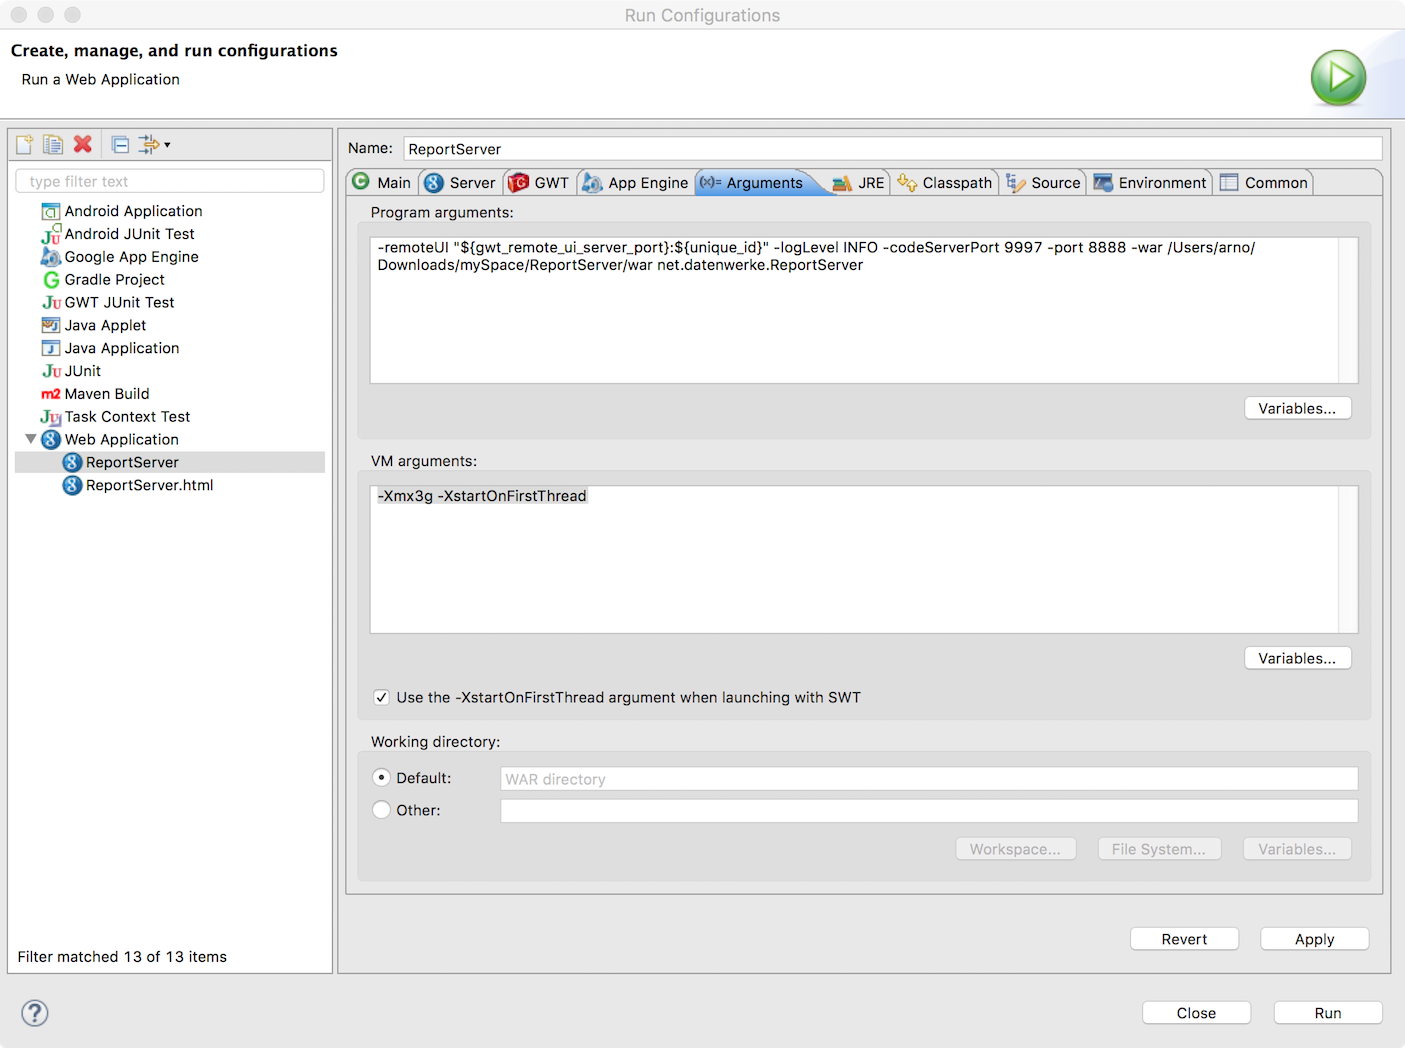Click the green Run arrow icon at top right
Viewport: 1405px width, 1048px height.
click(x=1338, y=78)
